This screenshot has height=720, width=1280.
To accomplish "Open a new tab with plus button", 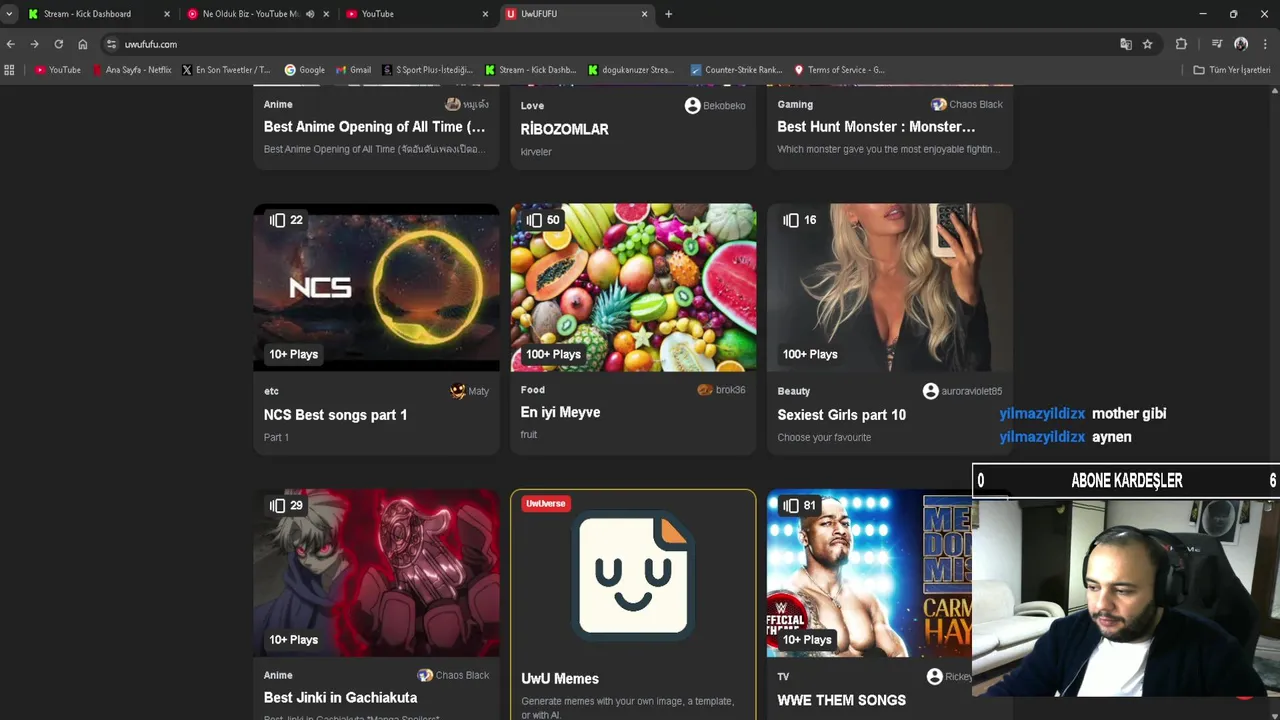I will click(668, 14).
